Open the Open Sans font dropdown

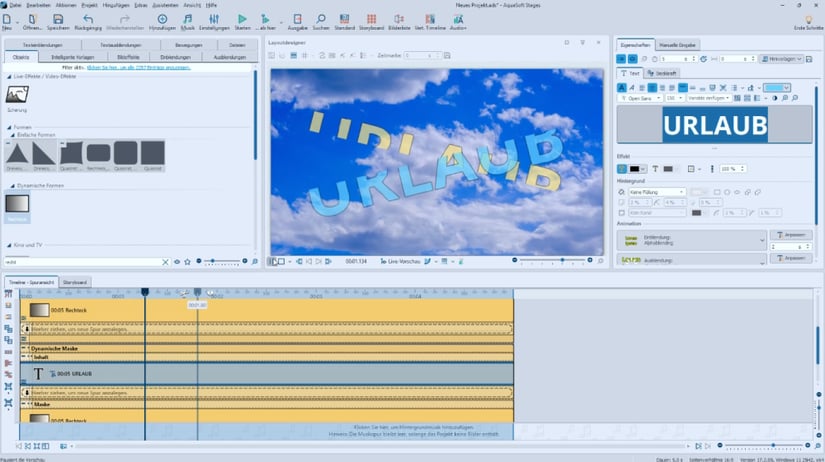pos(640,98)
